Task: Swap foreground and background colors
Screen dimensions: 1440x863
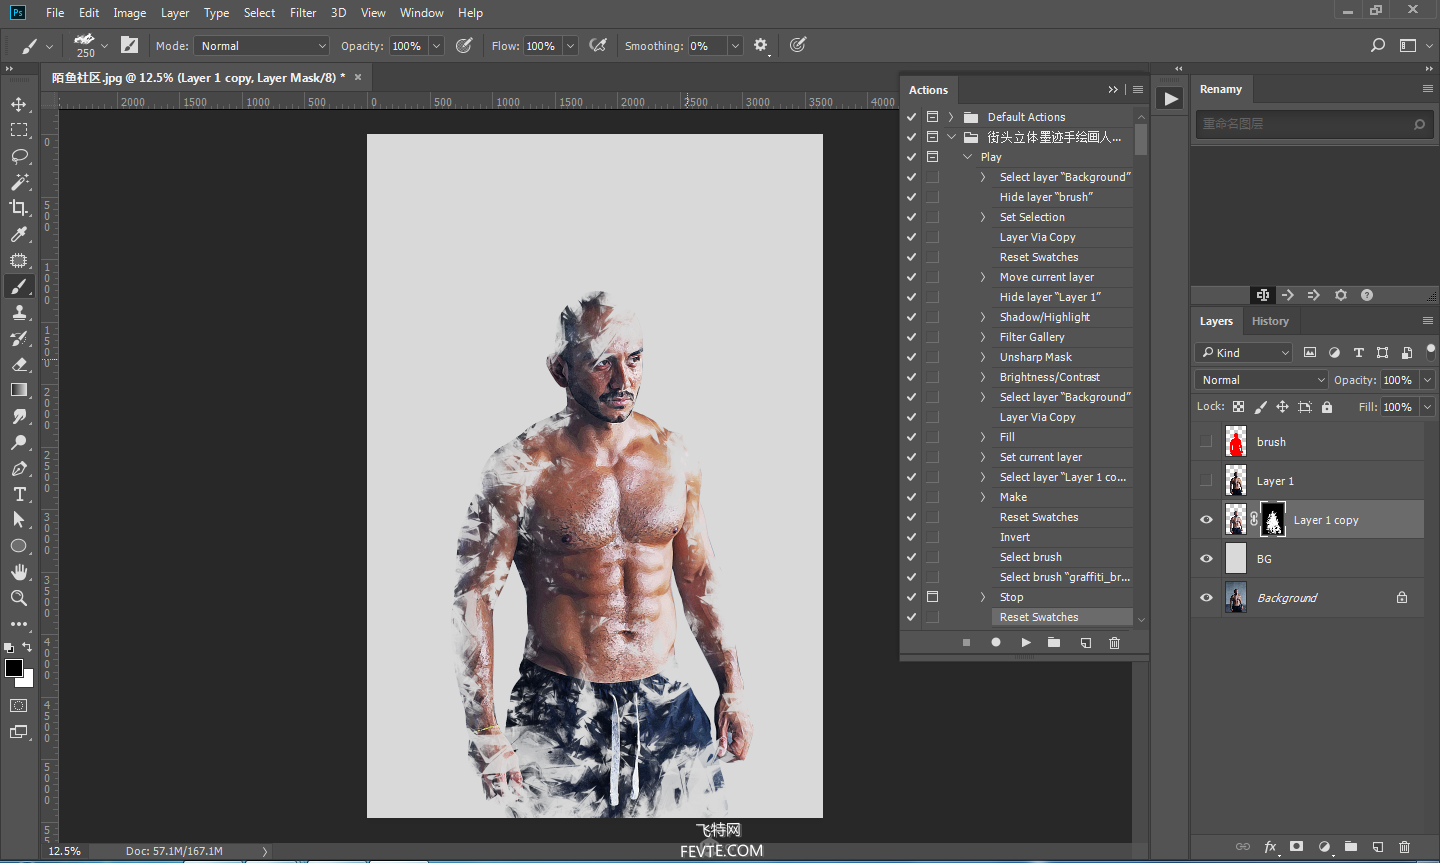Action: click(27, 648)
